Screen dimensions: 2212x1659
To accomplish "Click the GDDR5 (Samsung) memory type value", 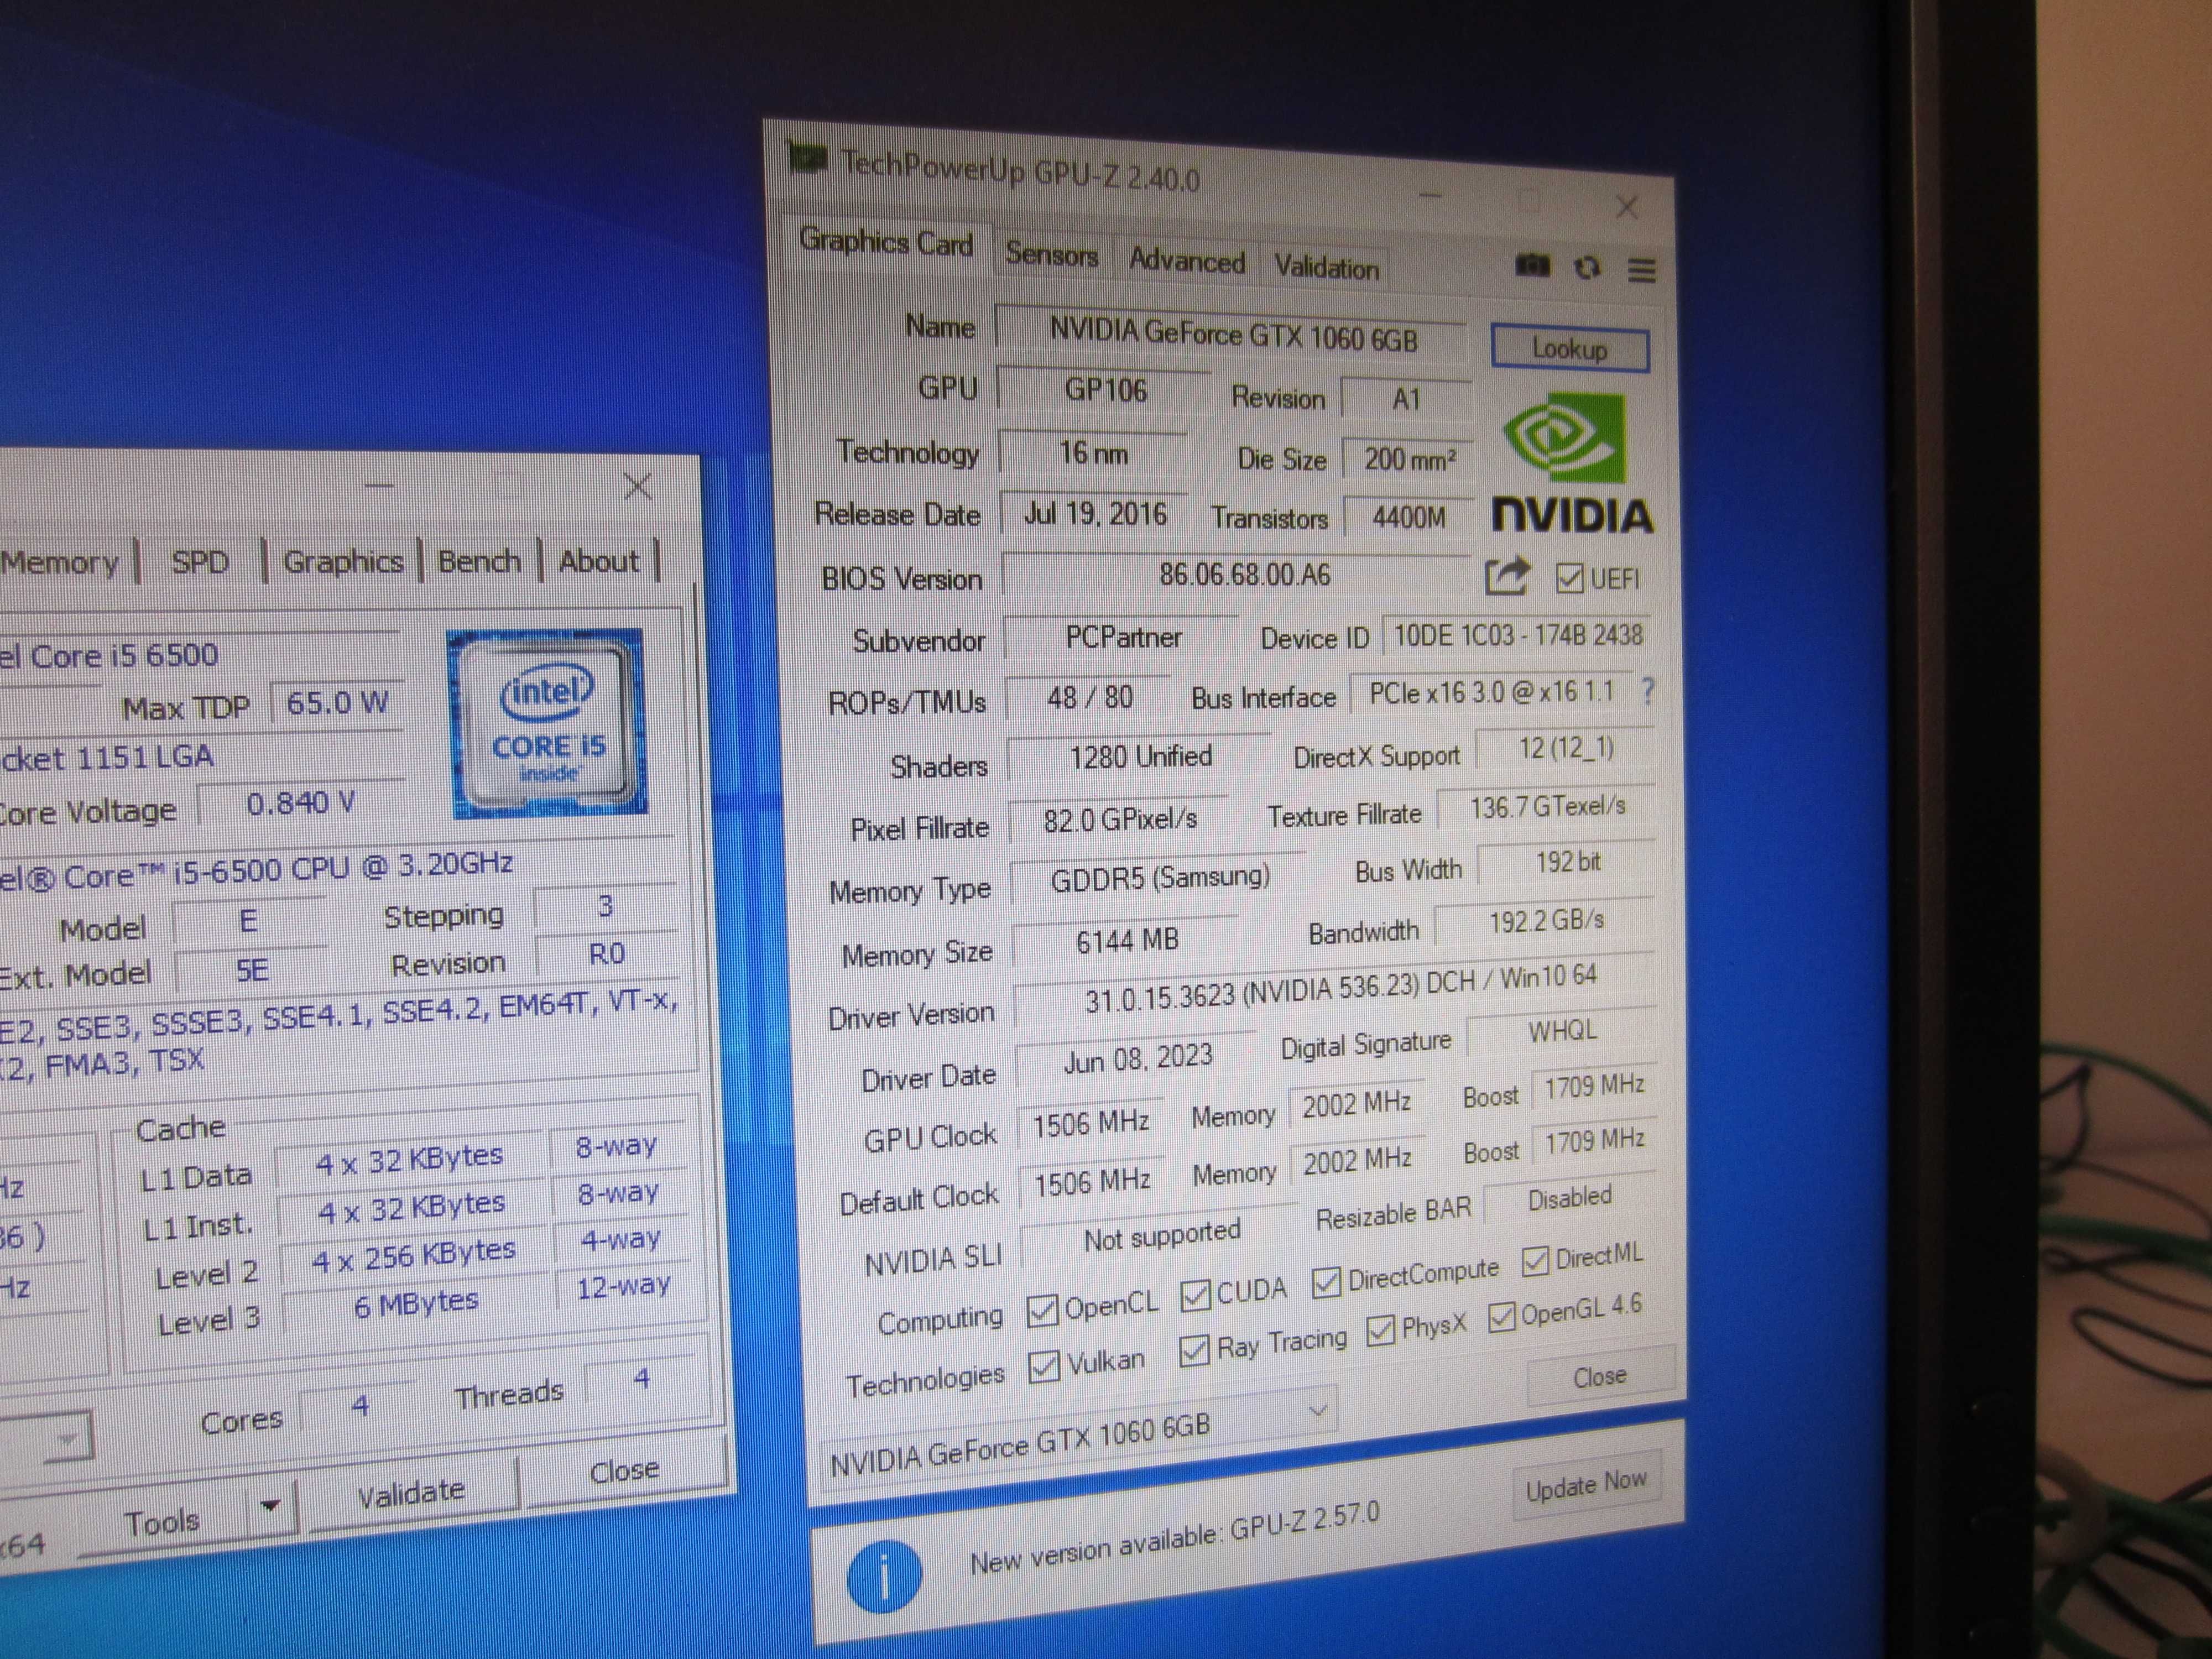I will click(x=1159, y=877).
